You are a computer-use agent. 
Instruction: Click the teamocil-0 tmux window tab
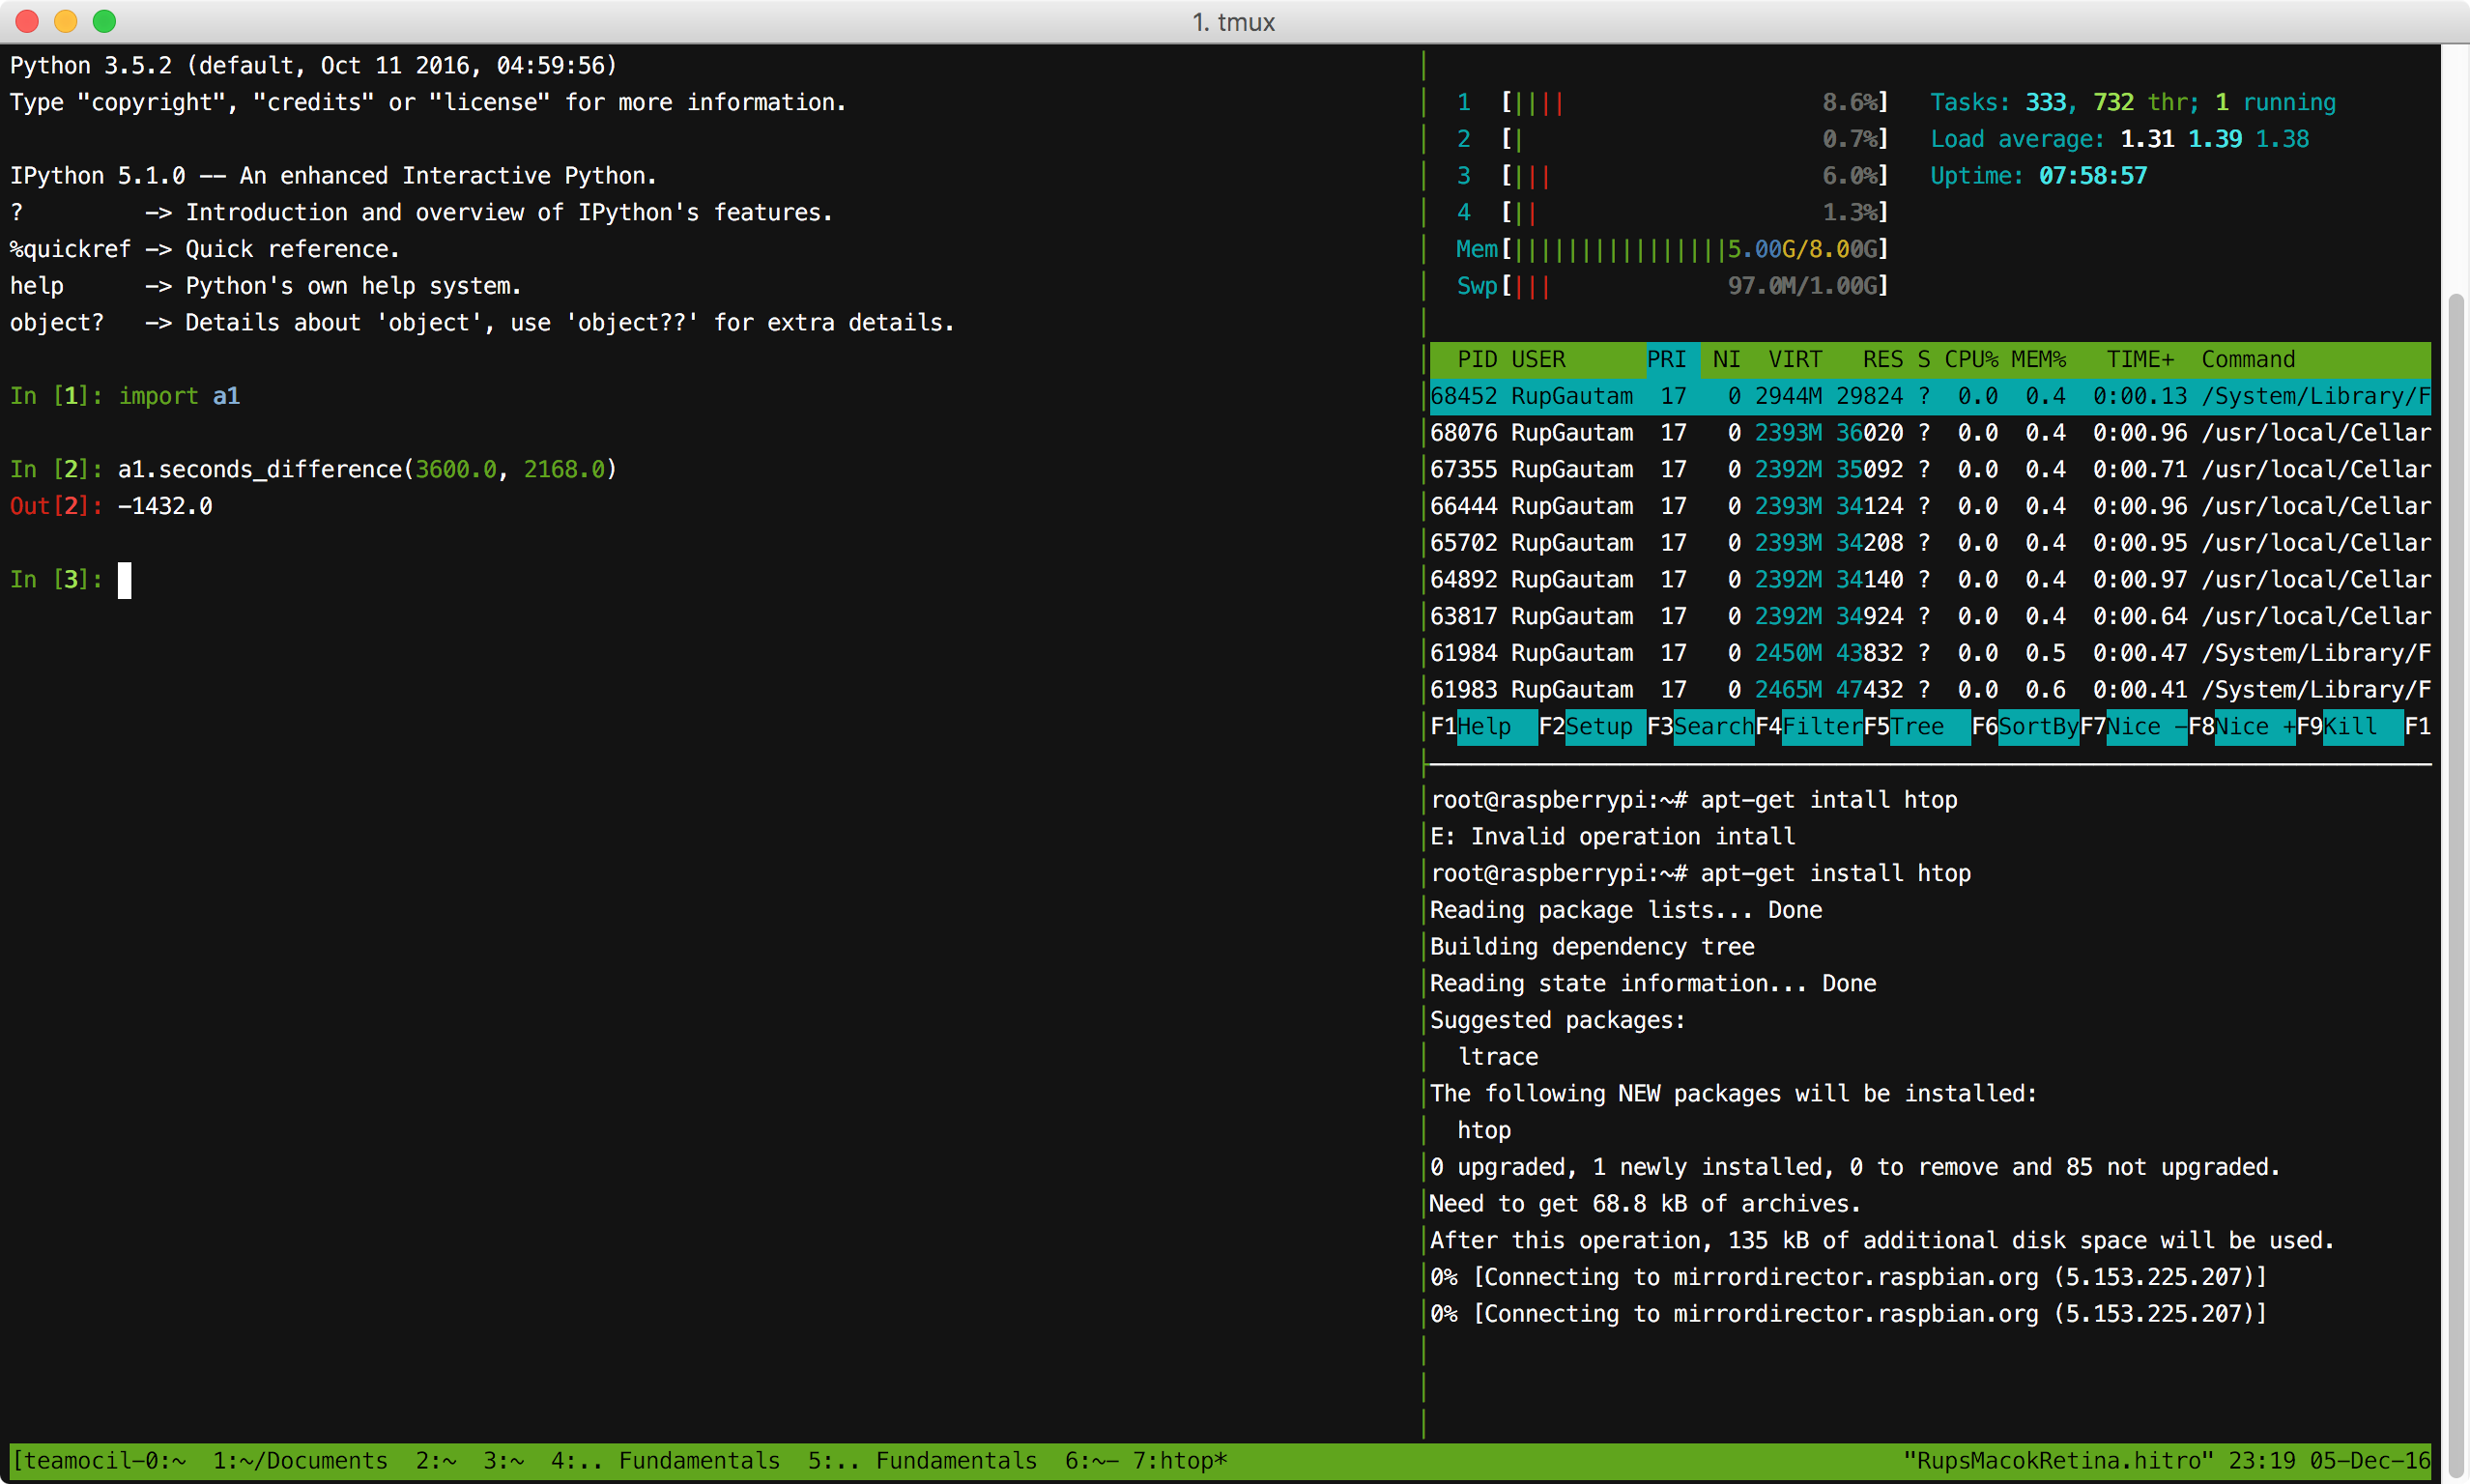(x=100, y=1461)
